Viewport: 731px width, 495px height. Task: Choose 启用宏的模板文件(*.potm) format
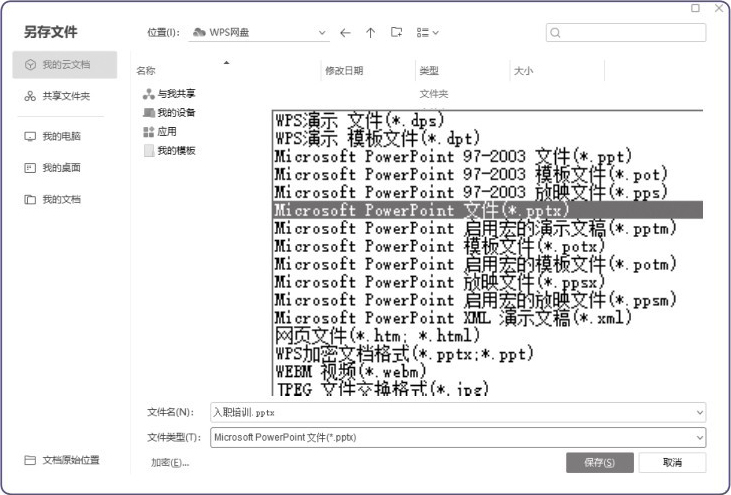click(x=488, y=264)
